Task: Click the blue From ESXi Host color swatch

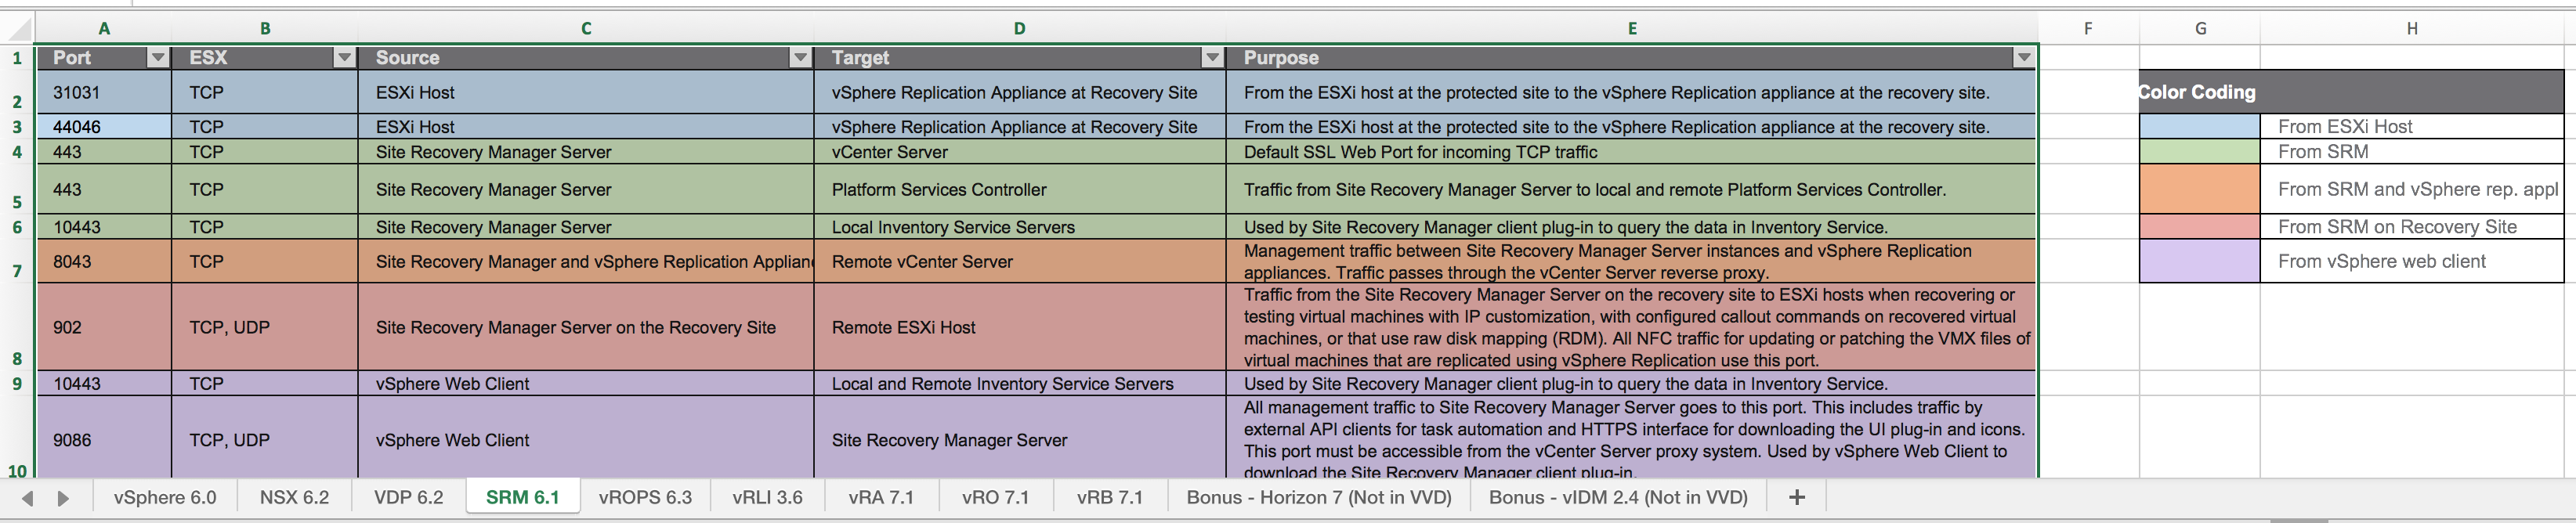Action: pos(2200,127)
